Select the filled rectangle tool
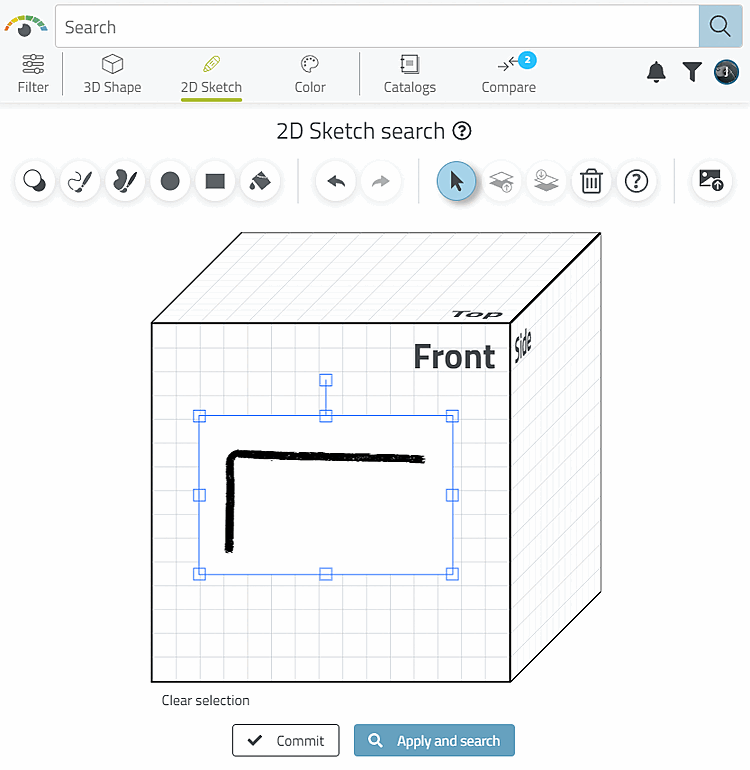The image size is (750, 770). [215, 181]
